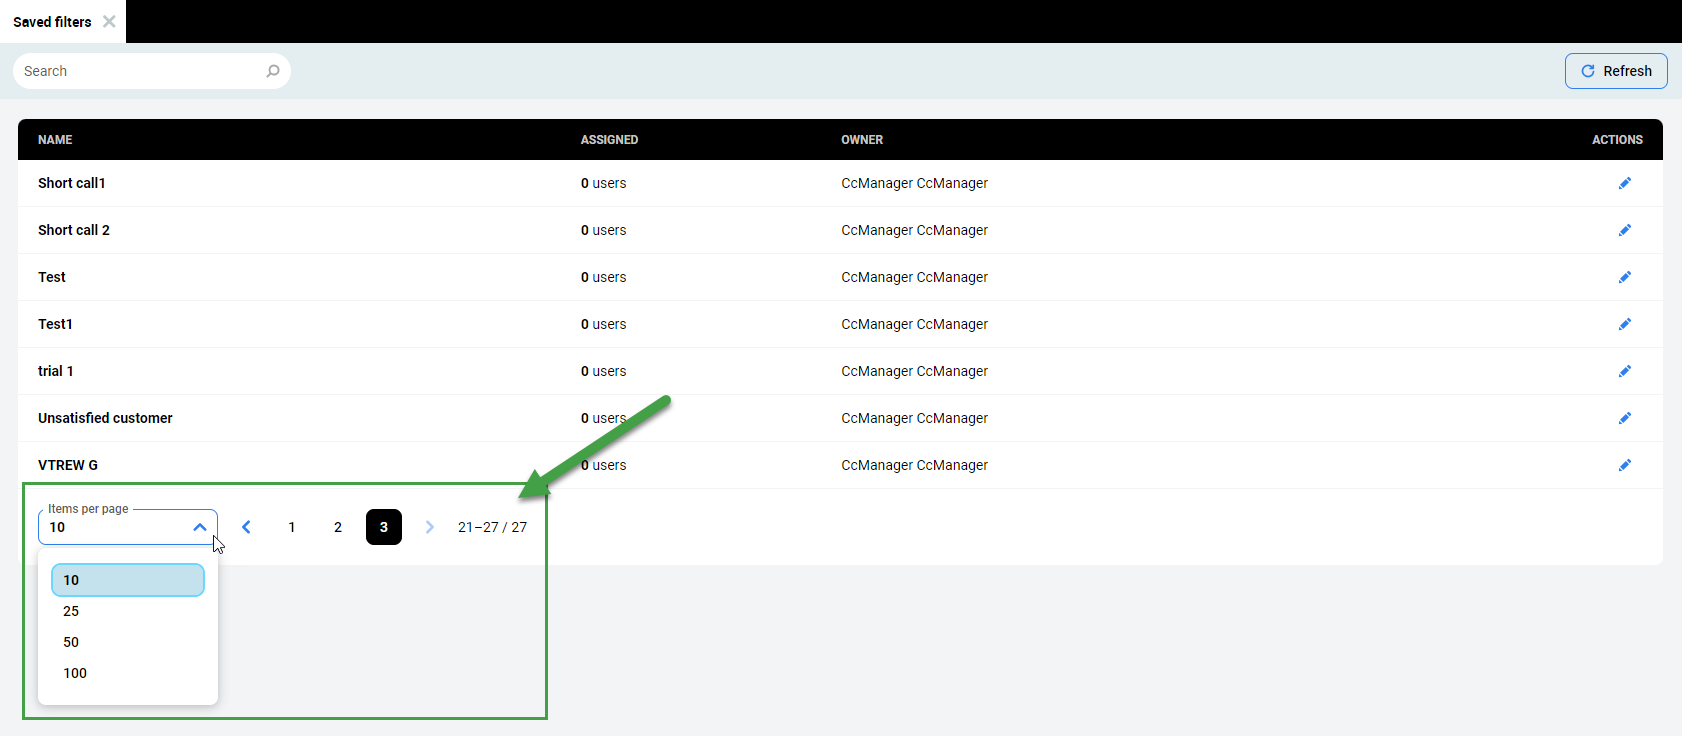Click the edit pencil for trial 1
The height and width of the screenshot is (736, 1682).
point(1624,371)
